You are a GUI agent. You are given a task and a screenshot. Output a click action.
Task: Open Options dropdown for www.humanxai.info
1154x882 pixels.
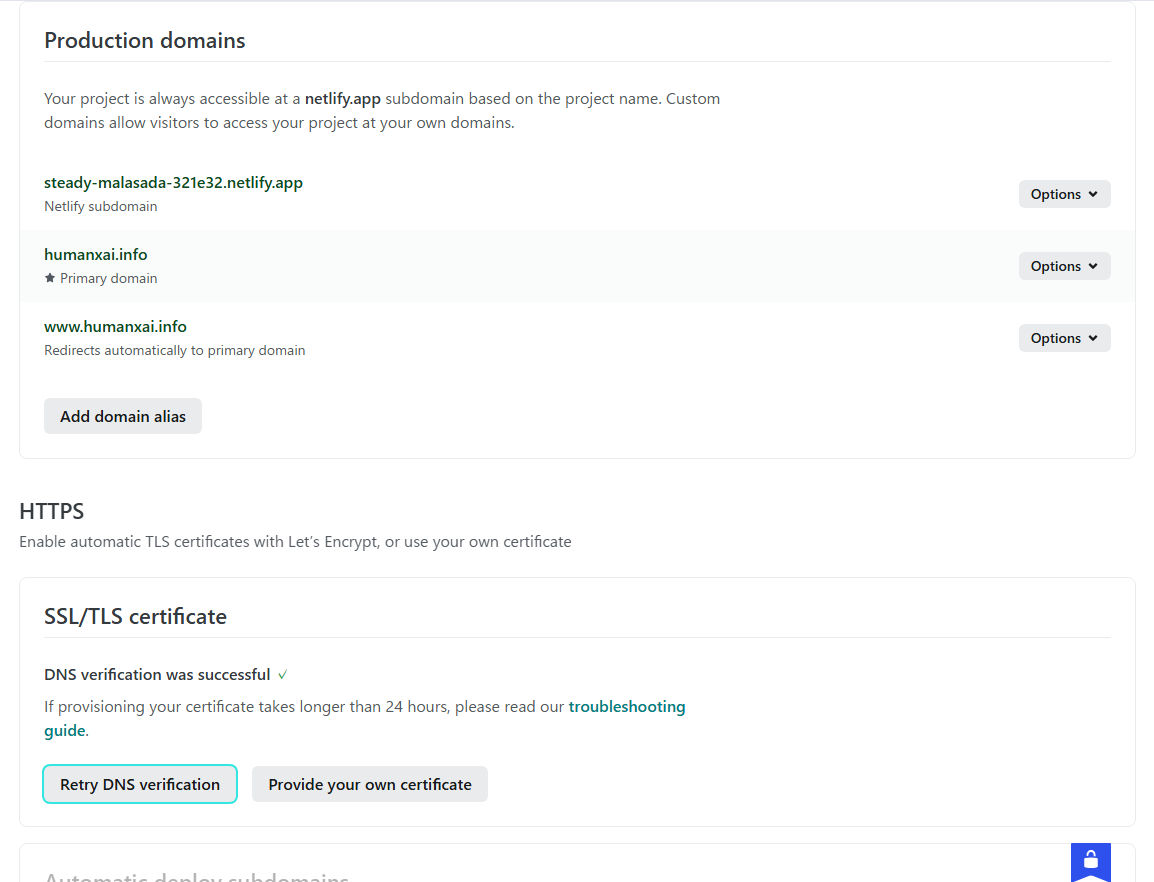(x=1064, y=338)
